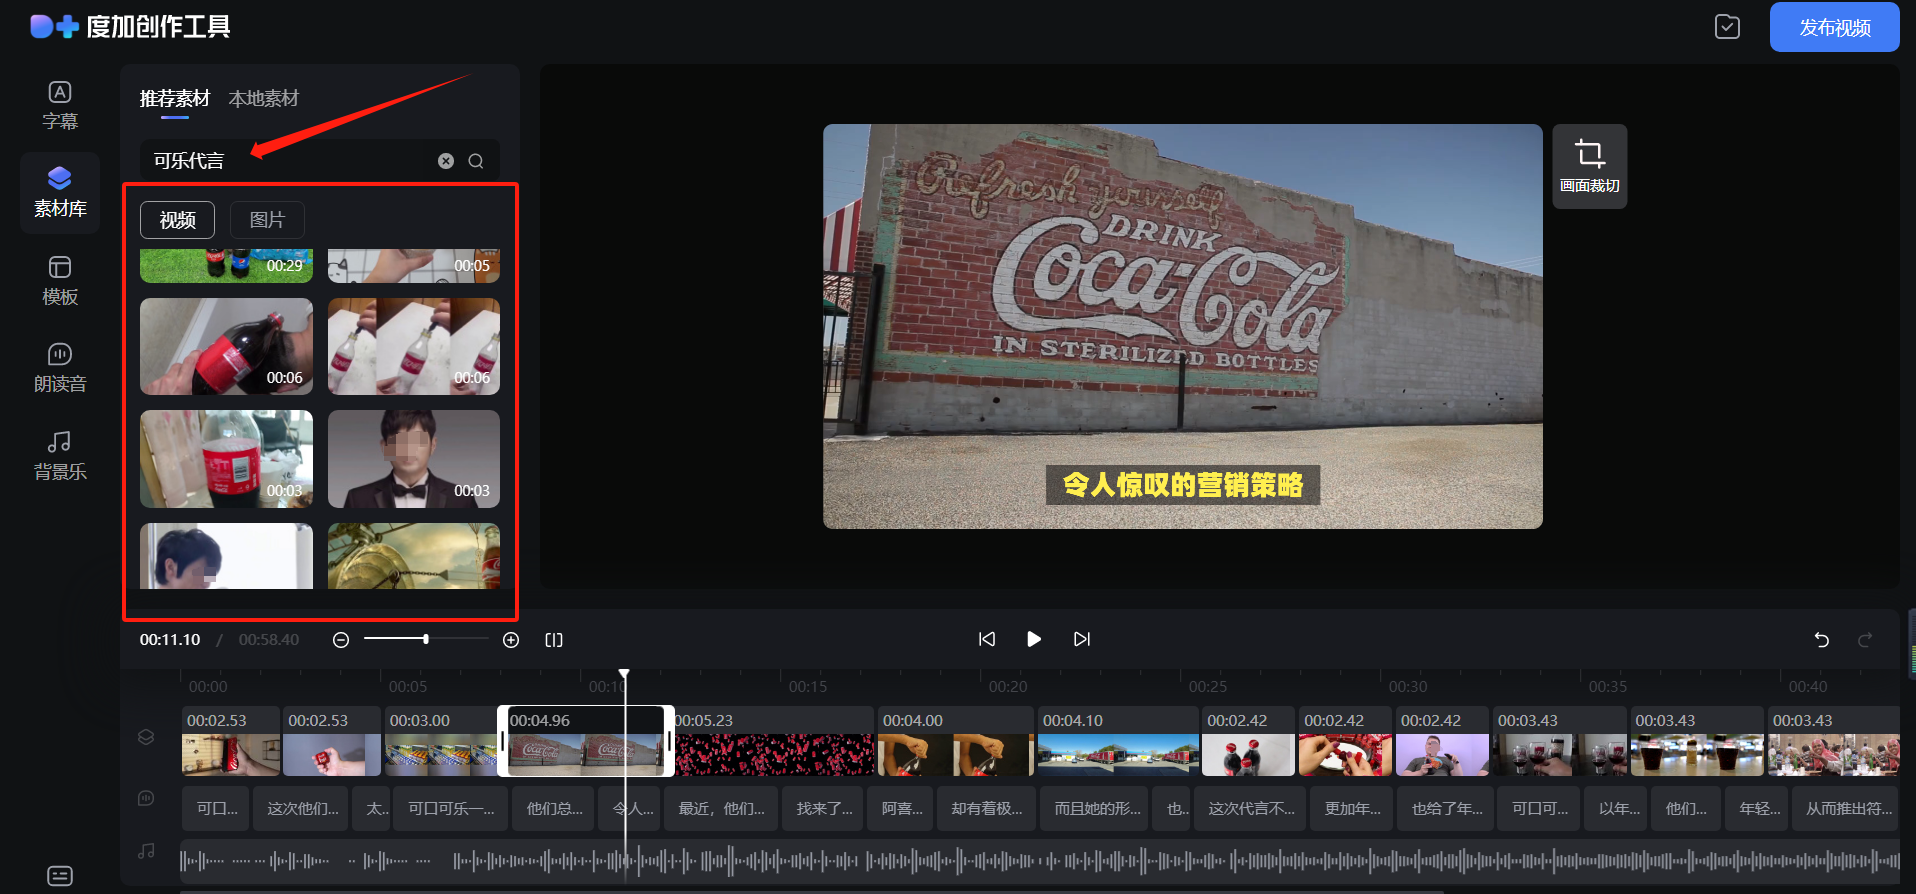Image resolution: width=1916 pixels, height=894 pixels.
Task: Zoom in the timeline with plus icon
Action: pyautogui.click(x=511, y=640)
